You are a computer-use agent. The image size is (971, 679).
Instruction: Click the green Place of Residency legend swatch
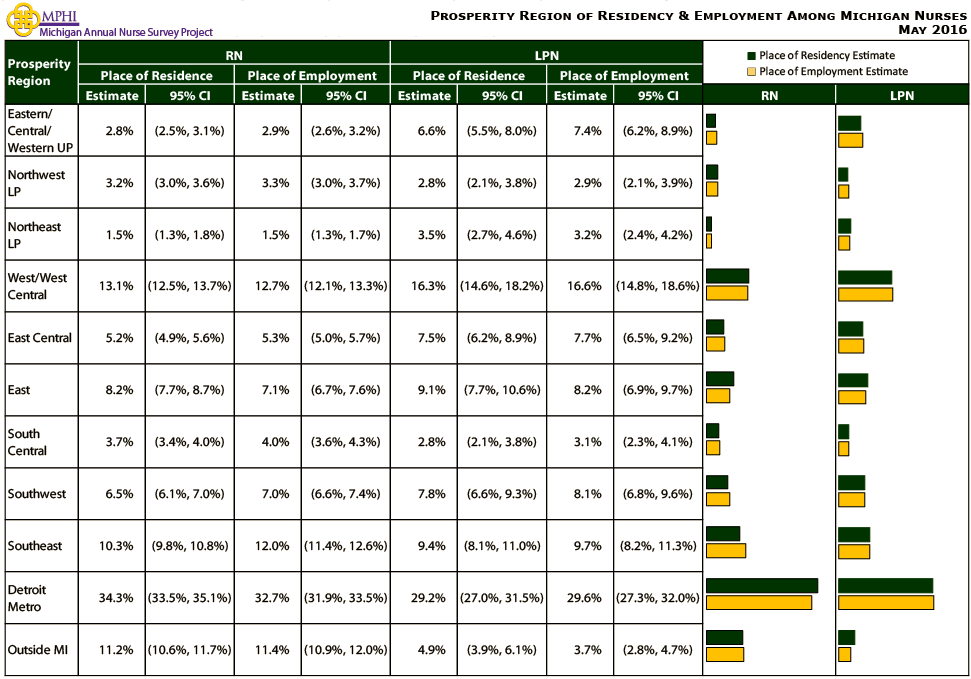tap(751, 56)
